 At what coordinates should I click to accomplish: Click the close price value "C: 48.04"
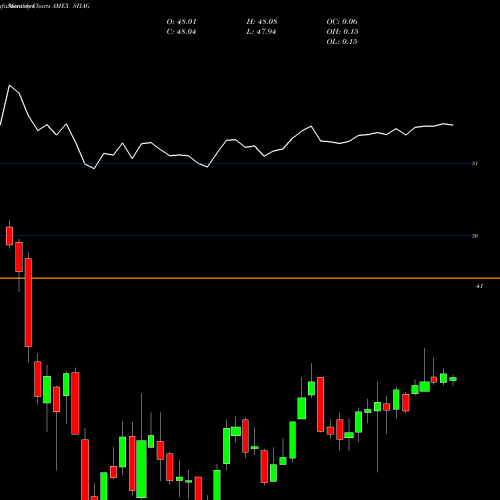tap(181, 32)
